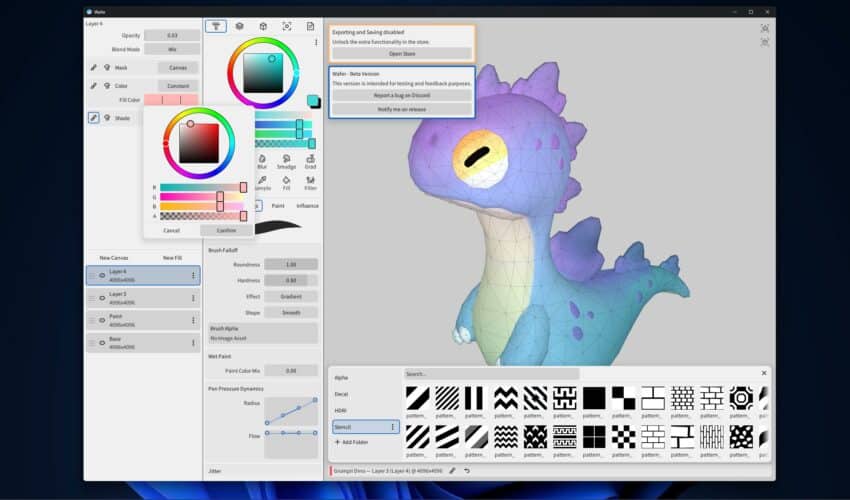
Task: Select the Decal folder in asset browser
Action: pyautogui.click(x=342, y=394)
